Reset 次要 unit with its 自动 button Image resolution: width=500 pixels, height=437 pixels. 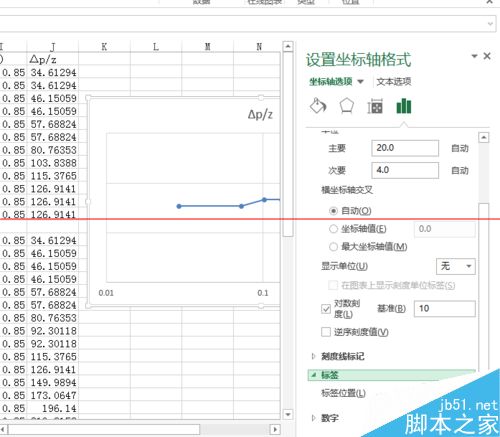(460, 171)
